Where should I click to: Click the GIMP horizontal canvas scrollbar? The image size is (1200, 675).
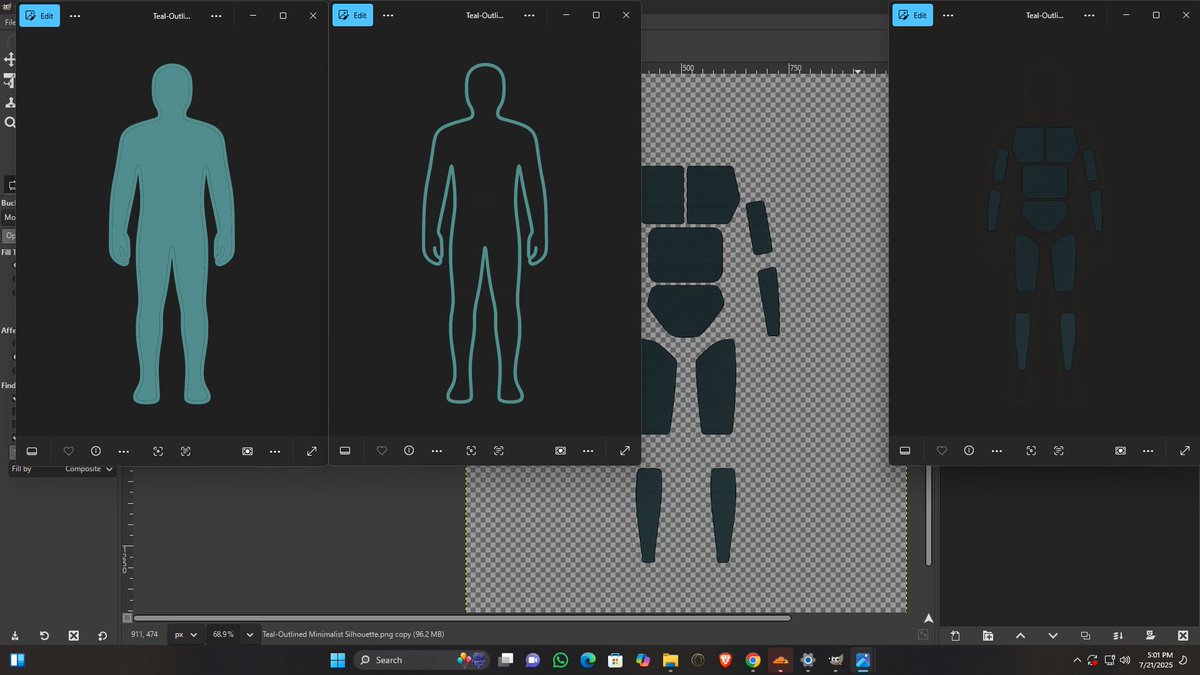(460, 618)
